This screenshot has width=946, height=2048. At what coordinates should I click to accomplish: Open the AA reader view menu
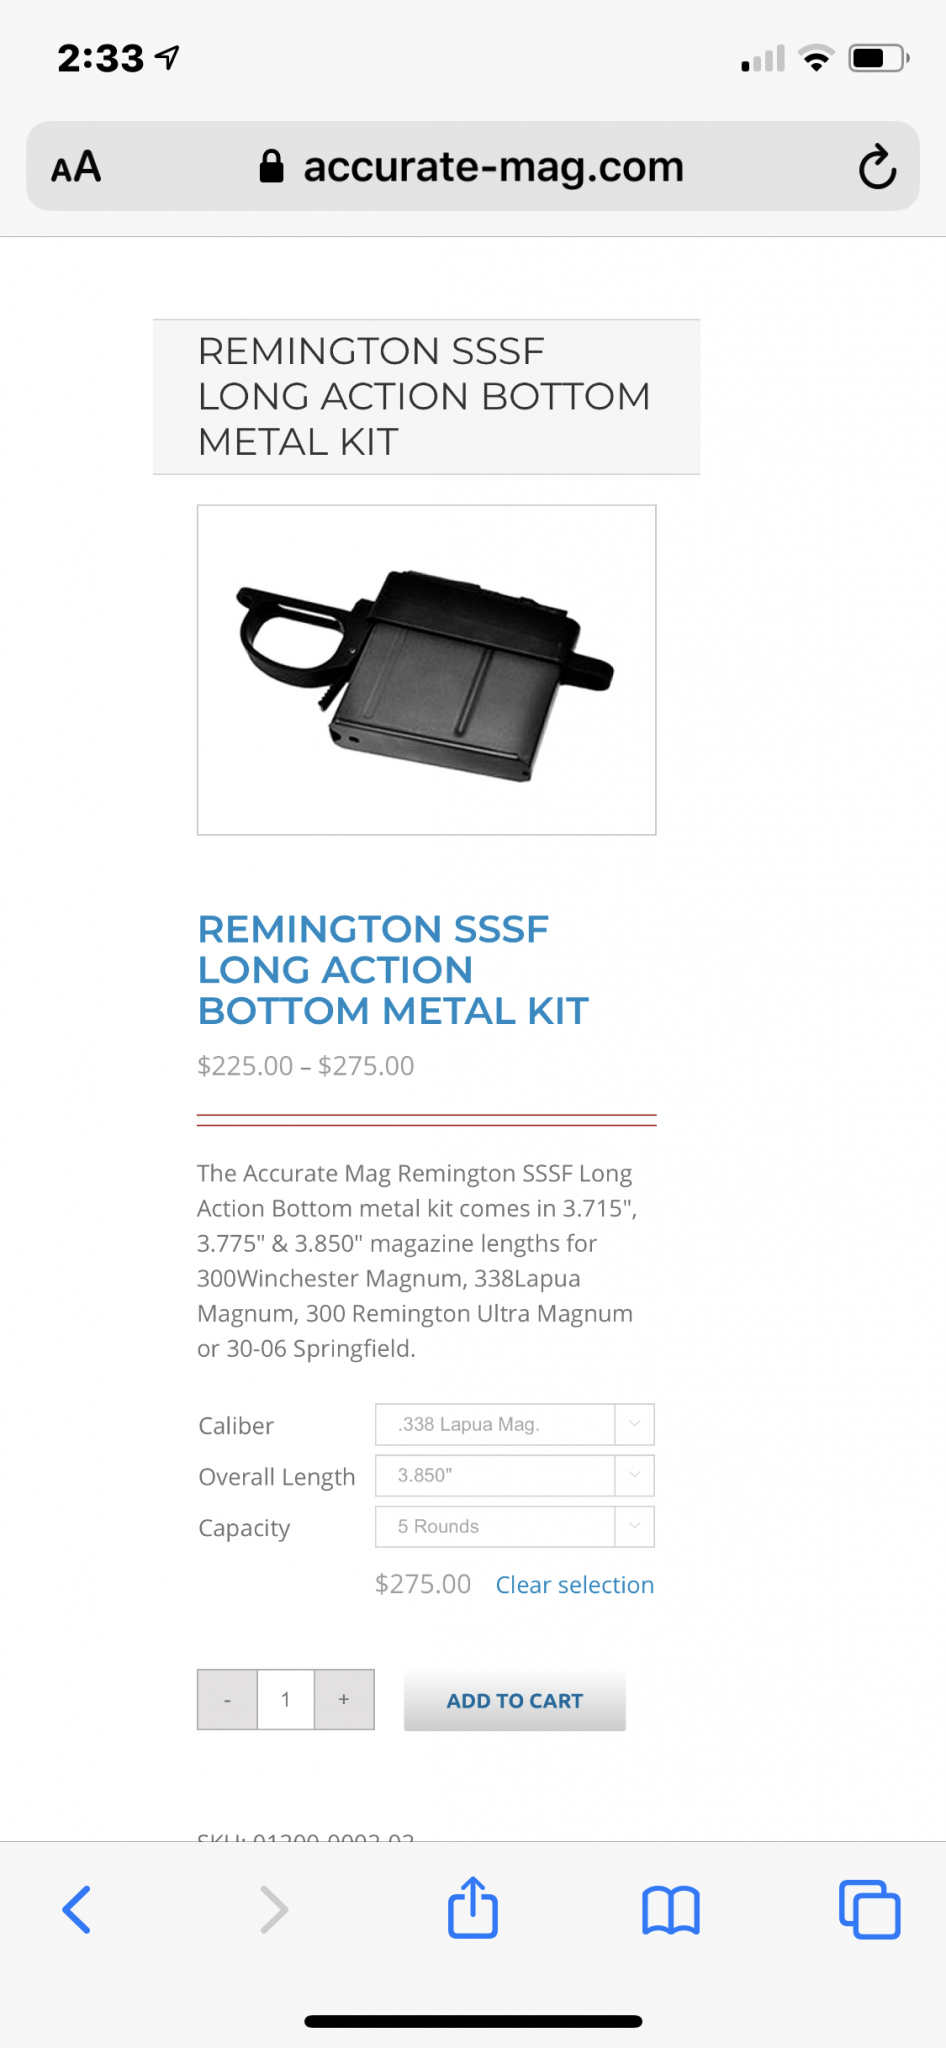coord(76,167)
